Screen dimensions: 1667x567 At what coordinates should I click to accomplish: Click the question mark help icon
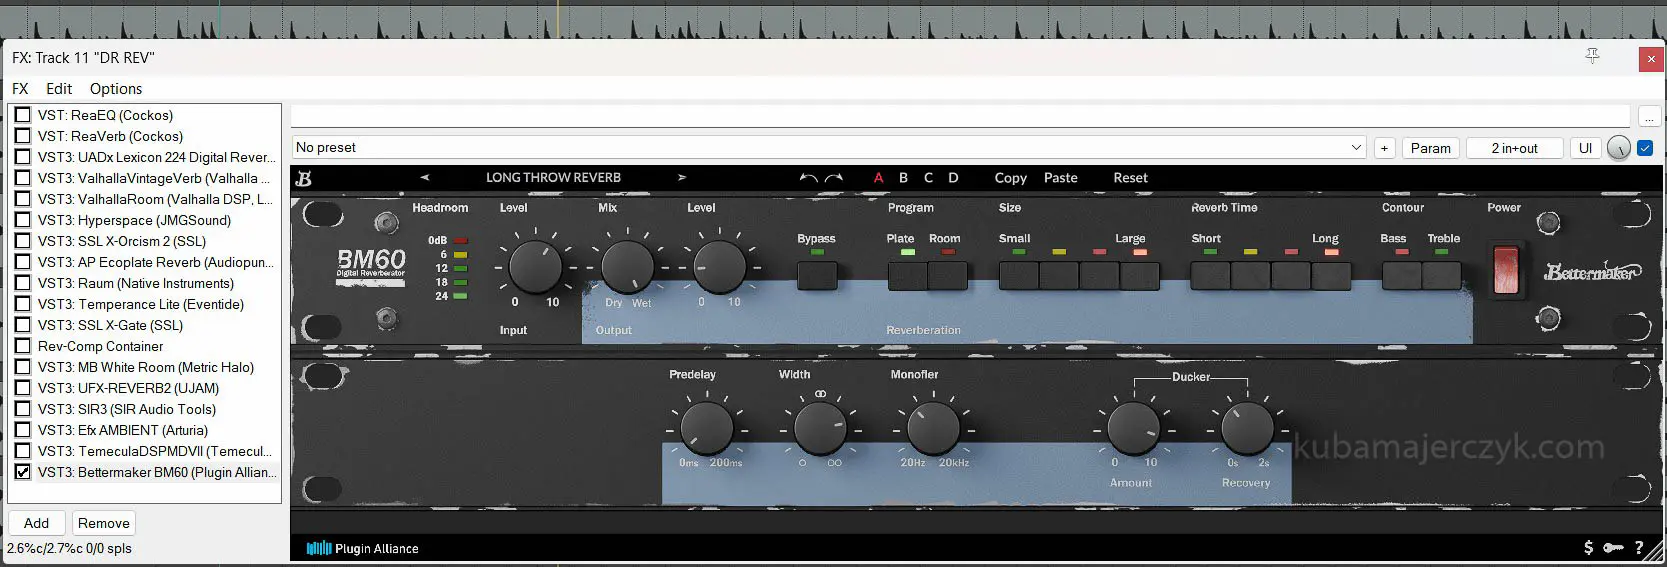(1639, 547)
